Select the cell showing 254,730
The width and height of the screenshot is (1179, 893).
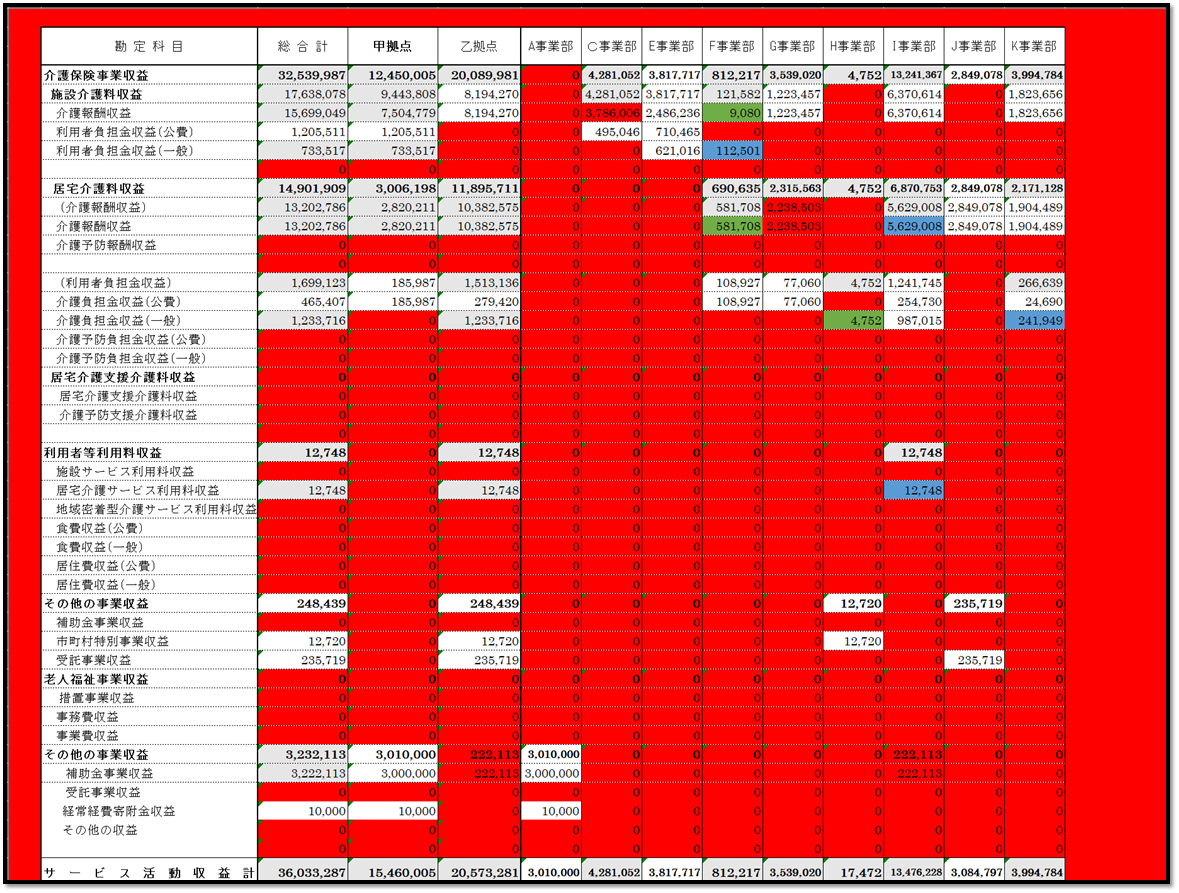point(914,301)
